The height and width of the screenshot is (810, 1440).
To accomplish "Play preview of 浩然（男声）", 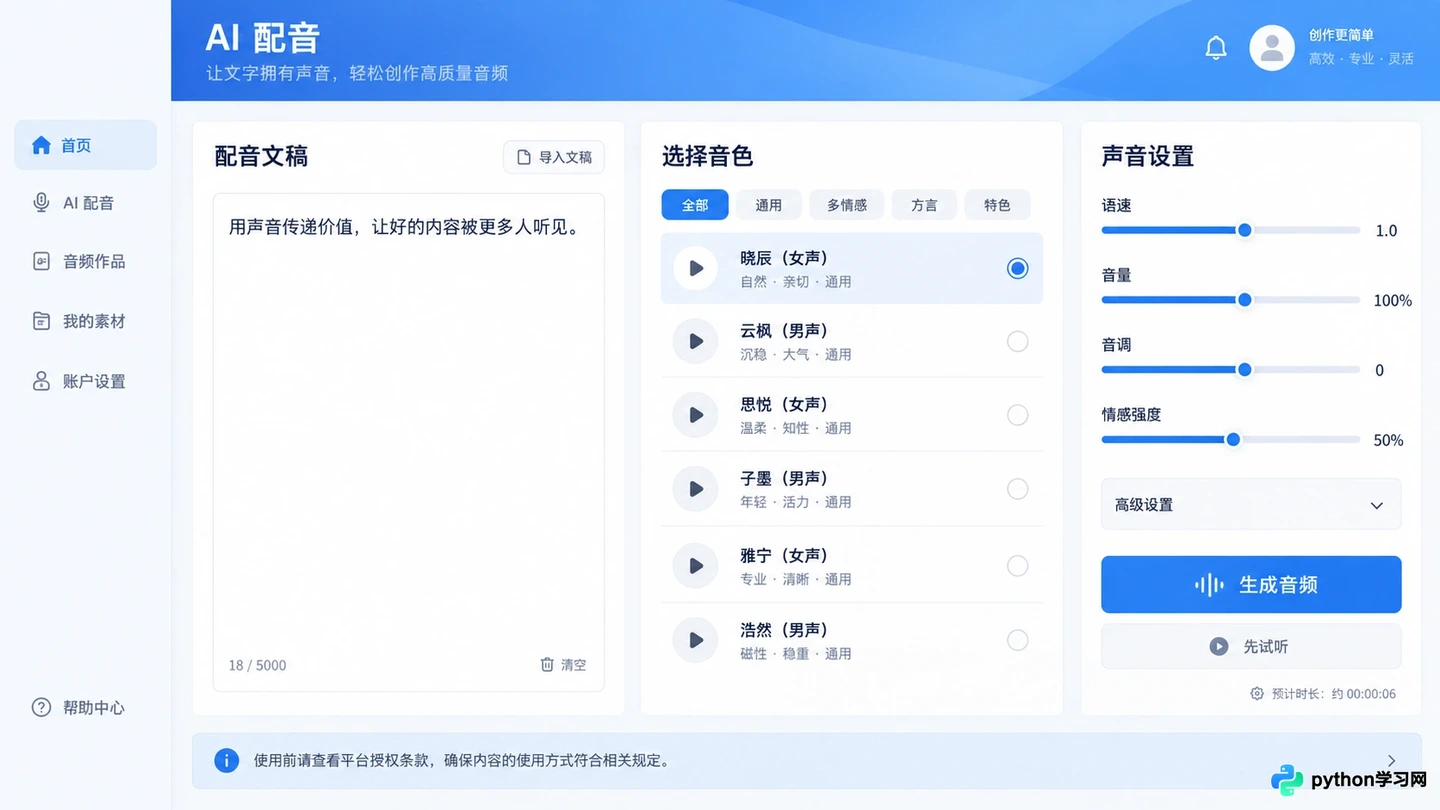I will pyautogui.click(x=695, y=640).
